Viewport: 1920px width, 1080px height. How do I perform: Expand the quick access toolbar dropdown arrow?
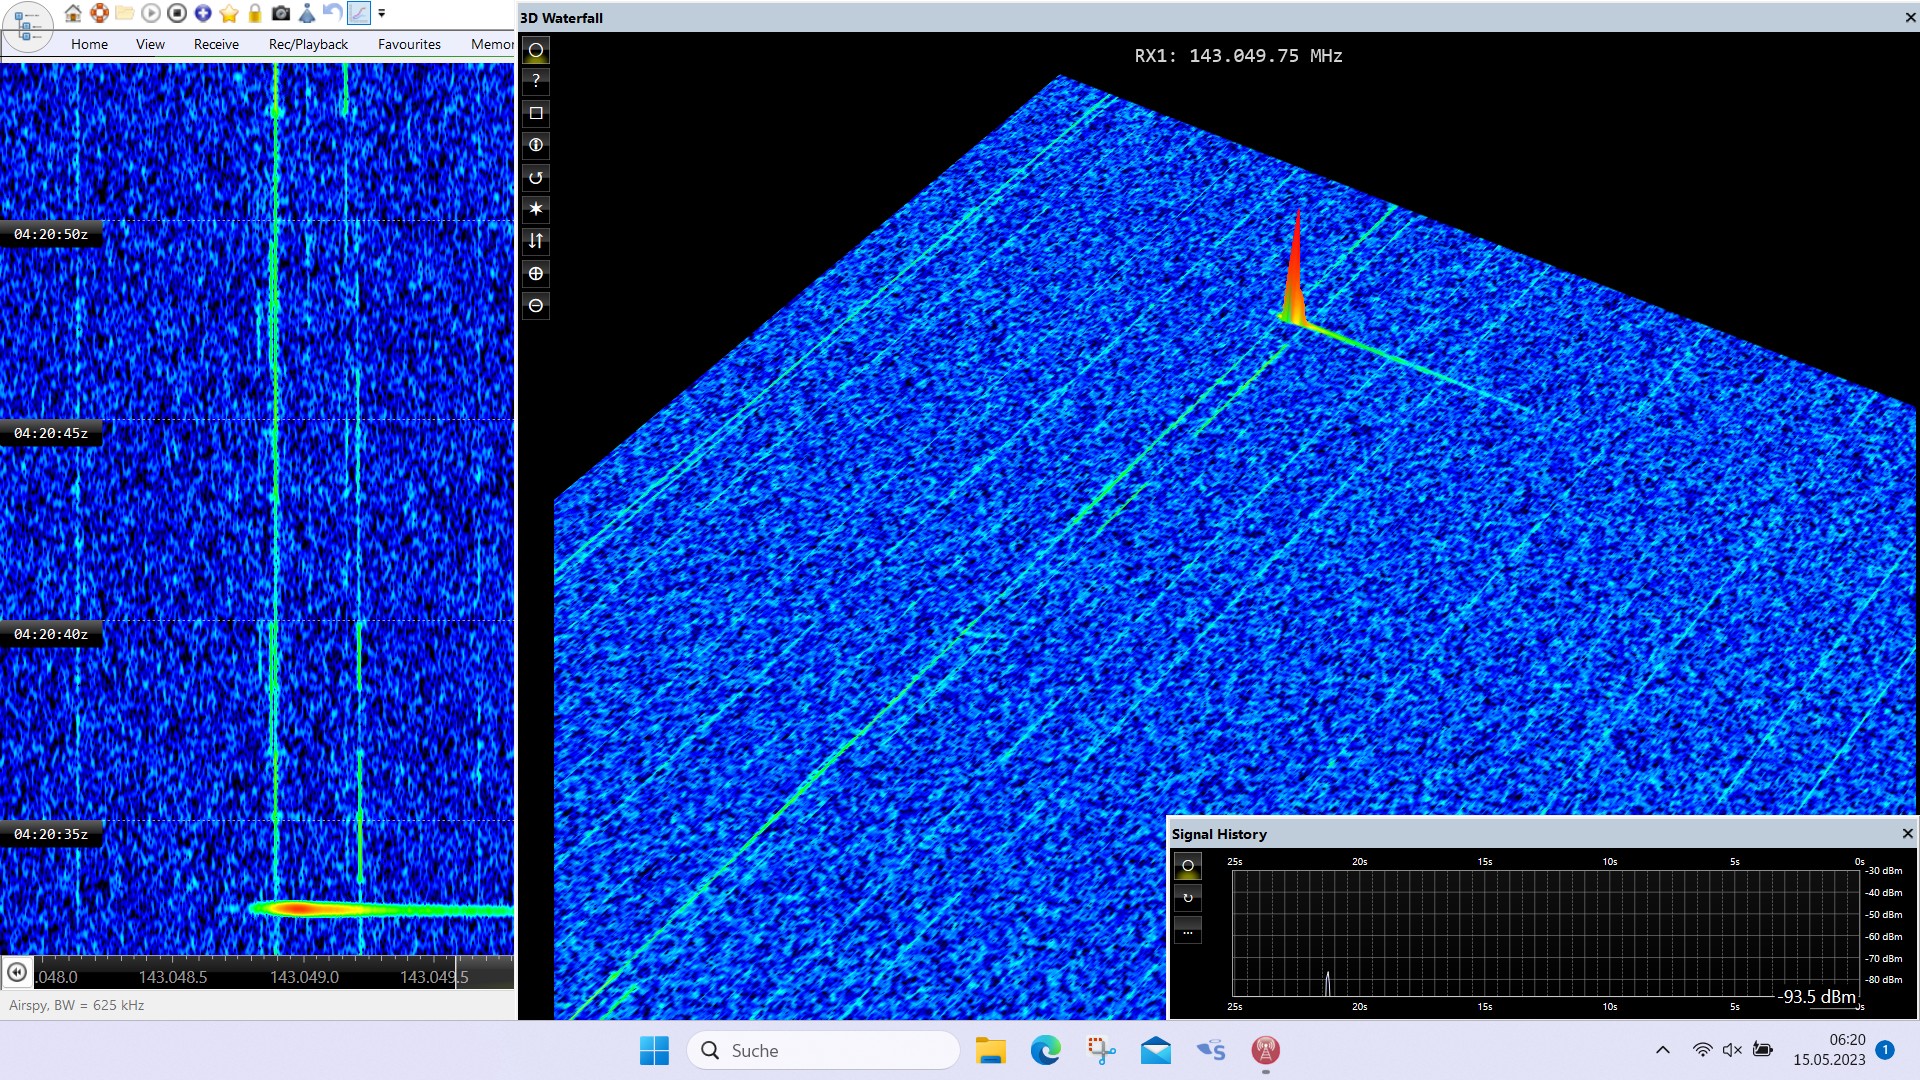point(382,14)
